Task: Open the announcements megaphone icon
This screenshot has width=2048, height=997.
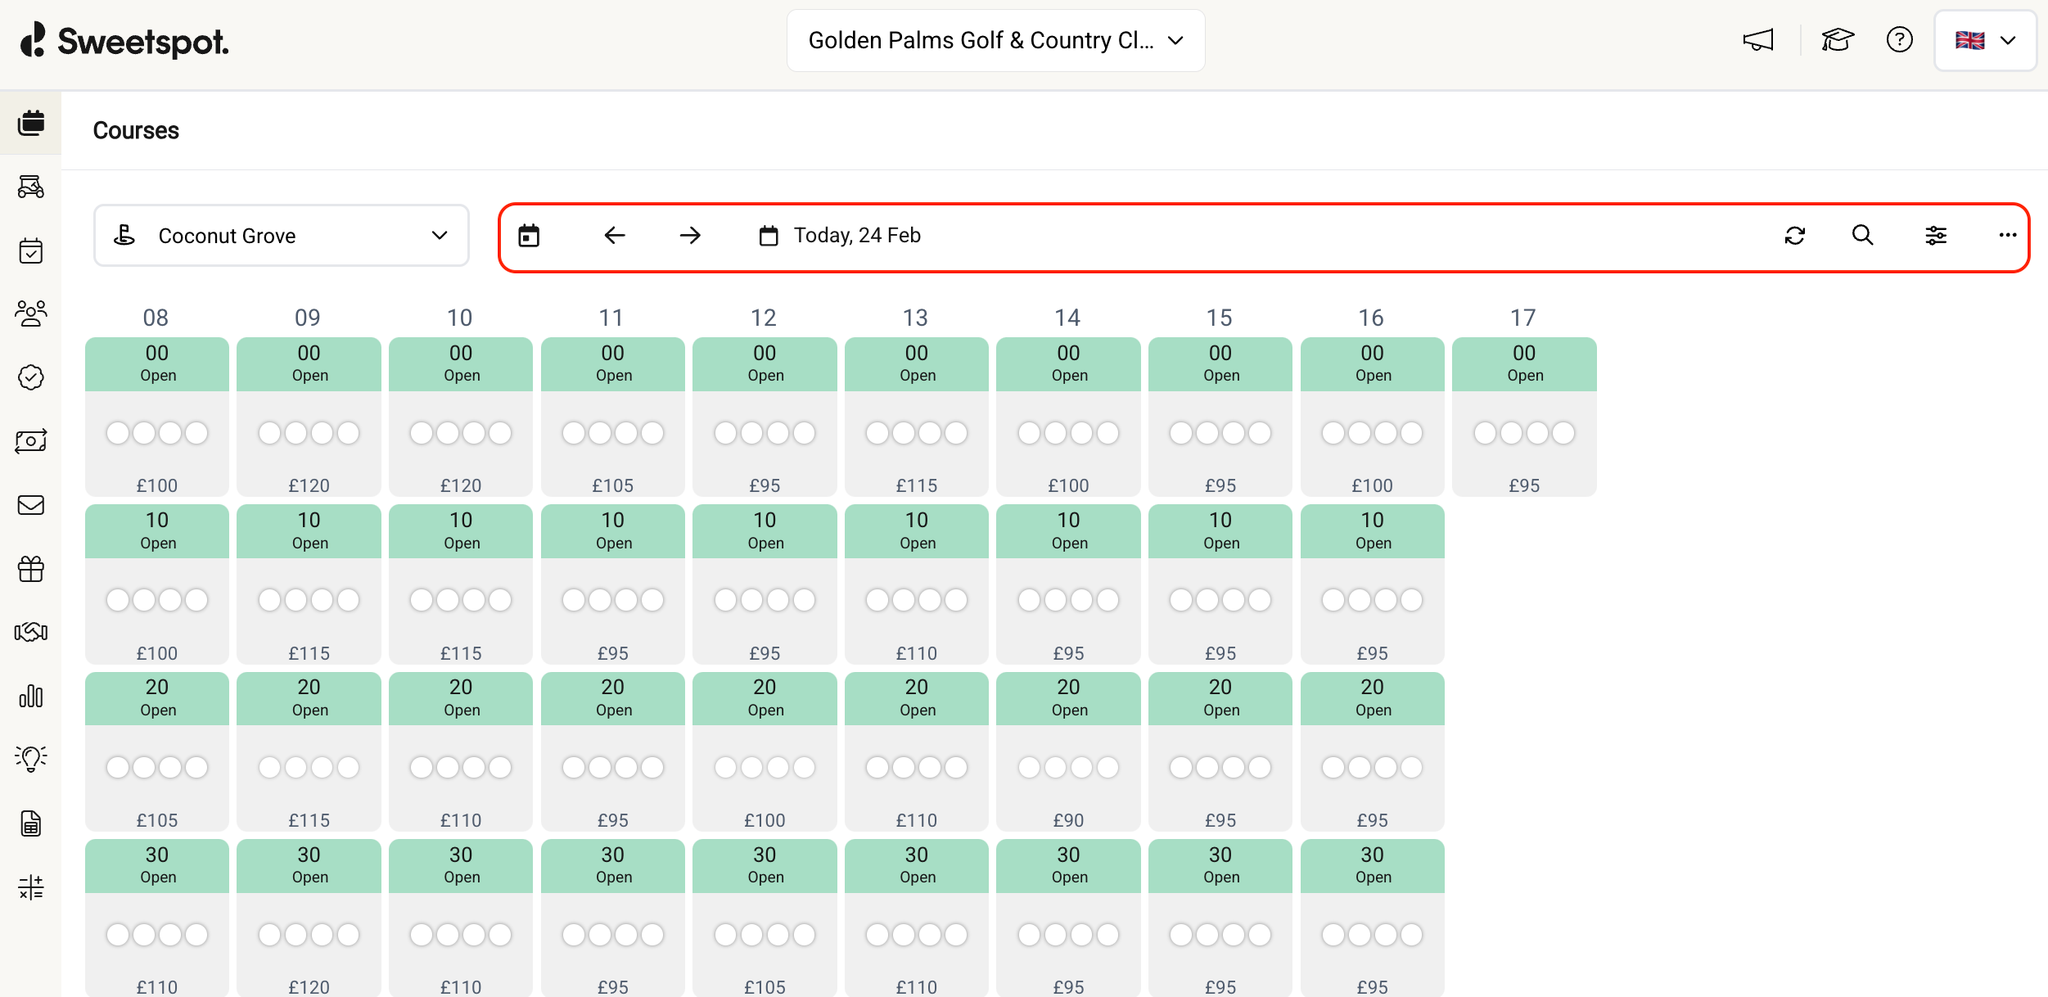Action: [x=1758, y=40]
